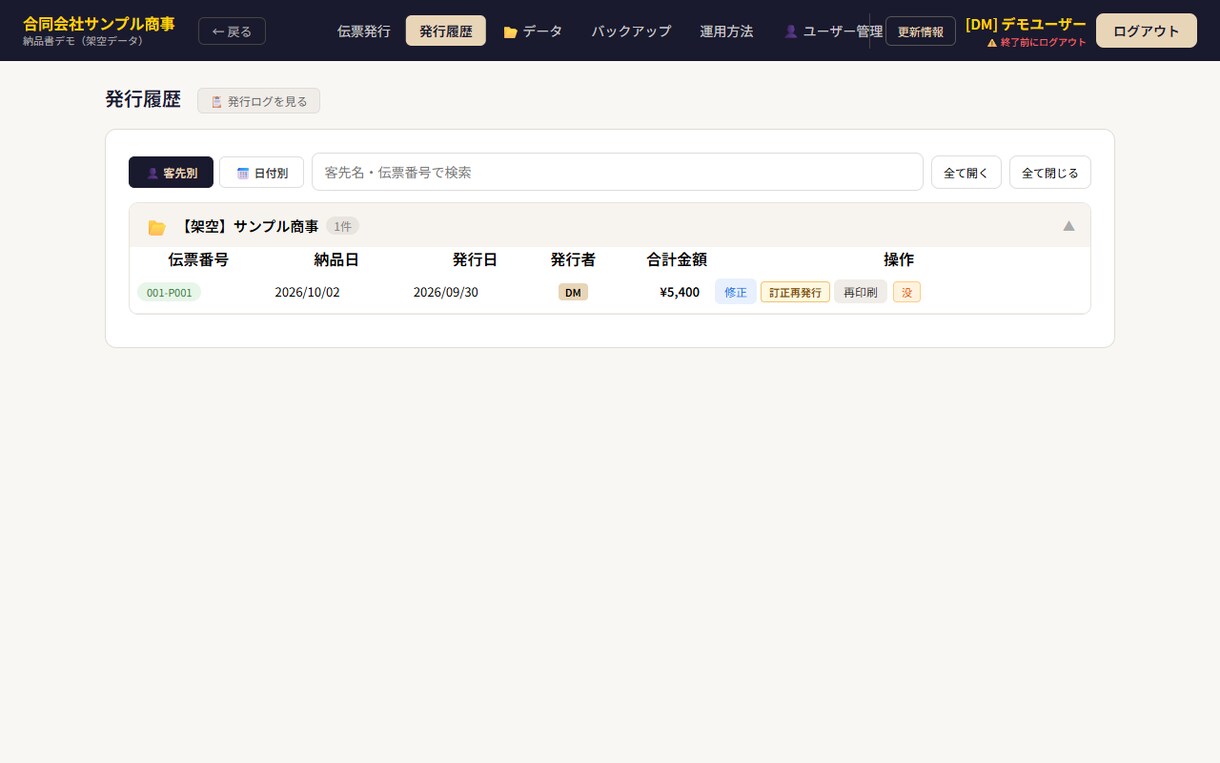The height and width of the screenshot is (763, 1220).
Task: Click the 合計金額 column header
Action: [676, 259]
